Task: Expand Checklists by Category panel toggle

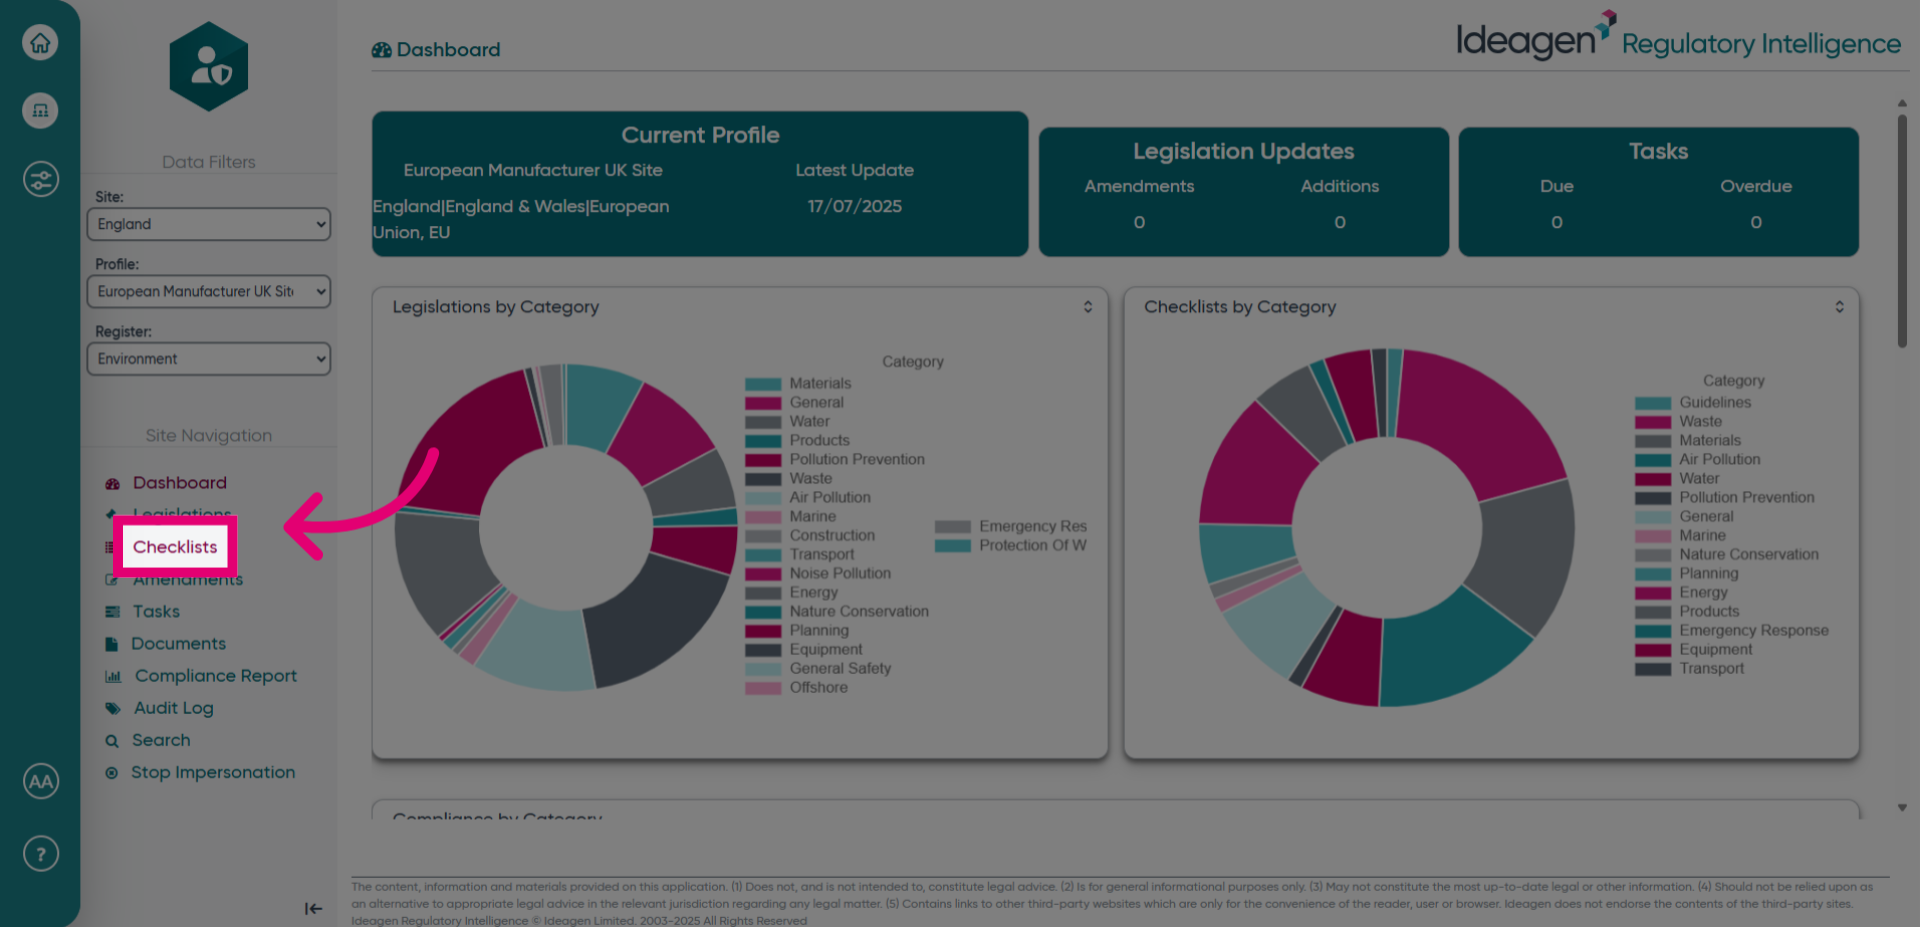Action: point(1839,307)
